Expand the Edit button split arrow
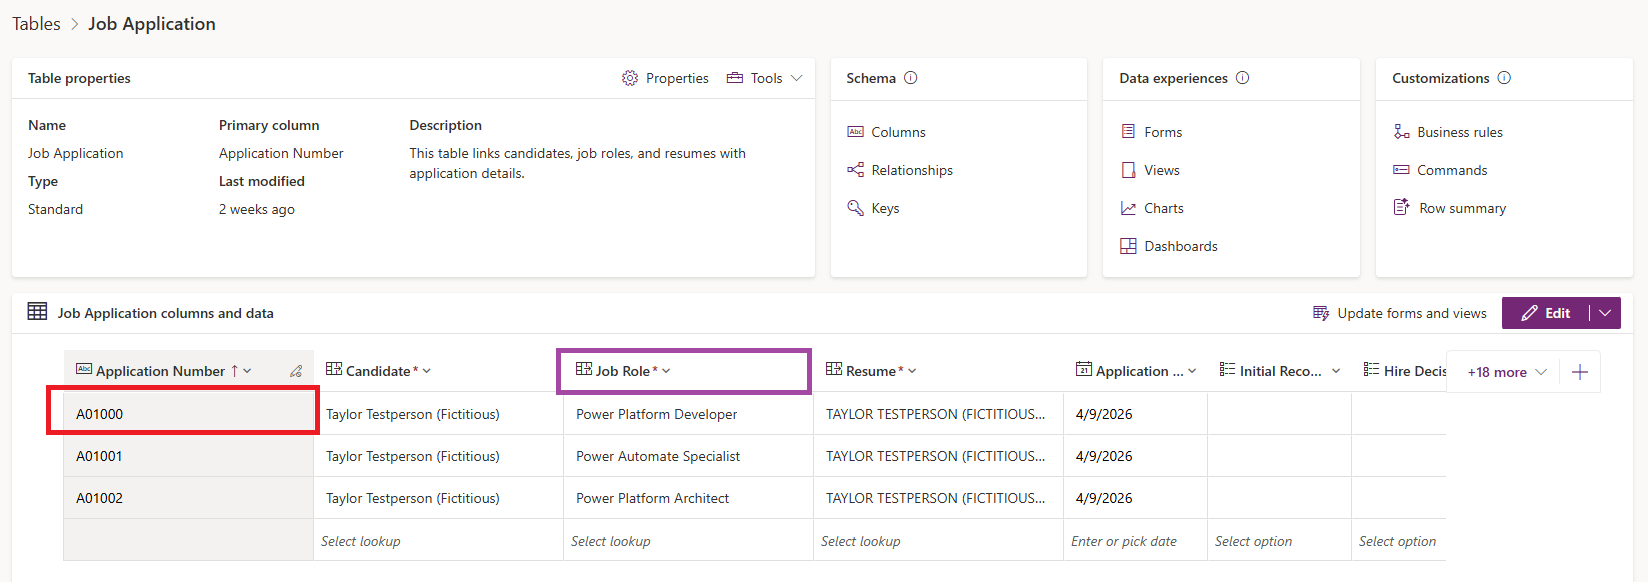 pos(1605,313)
